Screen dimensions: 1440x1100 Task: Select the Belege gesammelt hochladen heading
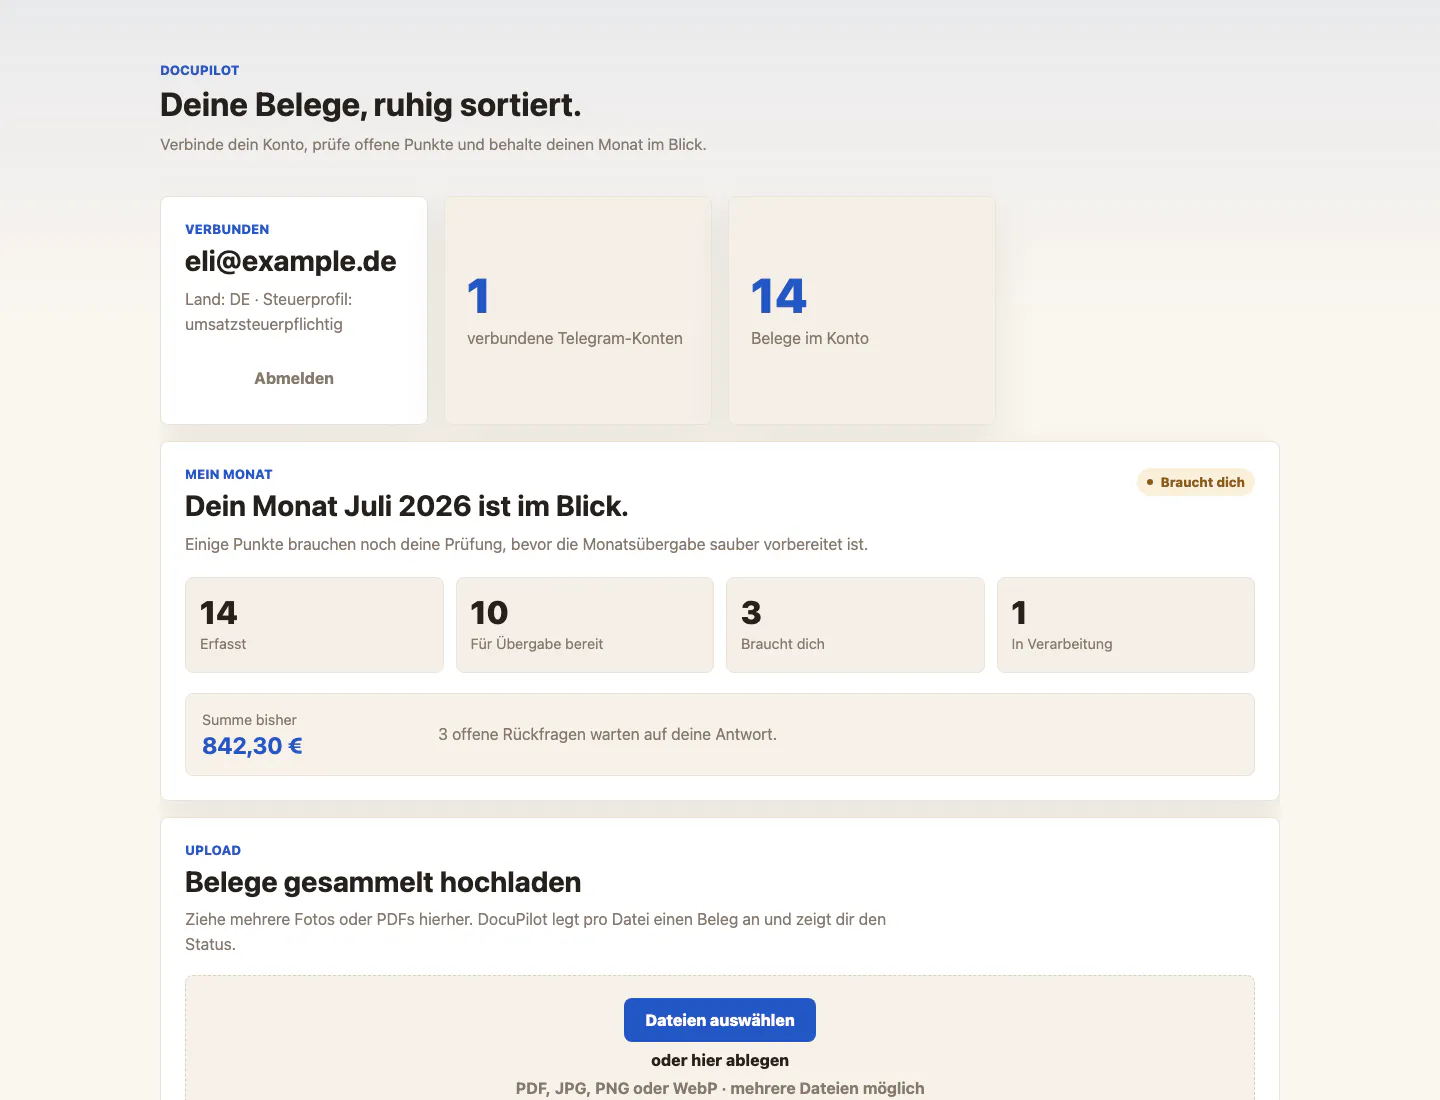[x=383, y=882]
